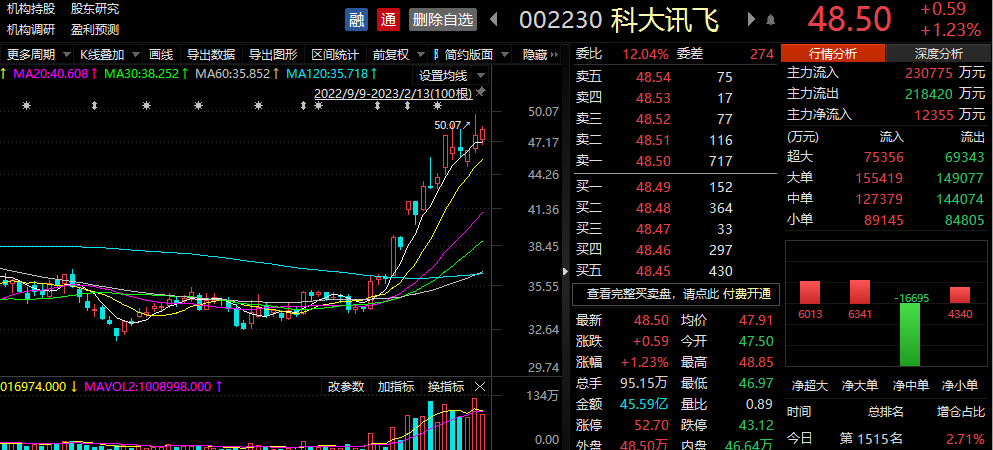Click the 涨停 price 52.70
The height and width of the screenshot is (450, 993).
pyautogui.click(x=652, y=425)
